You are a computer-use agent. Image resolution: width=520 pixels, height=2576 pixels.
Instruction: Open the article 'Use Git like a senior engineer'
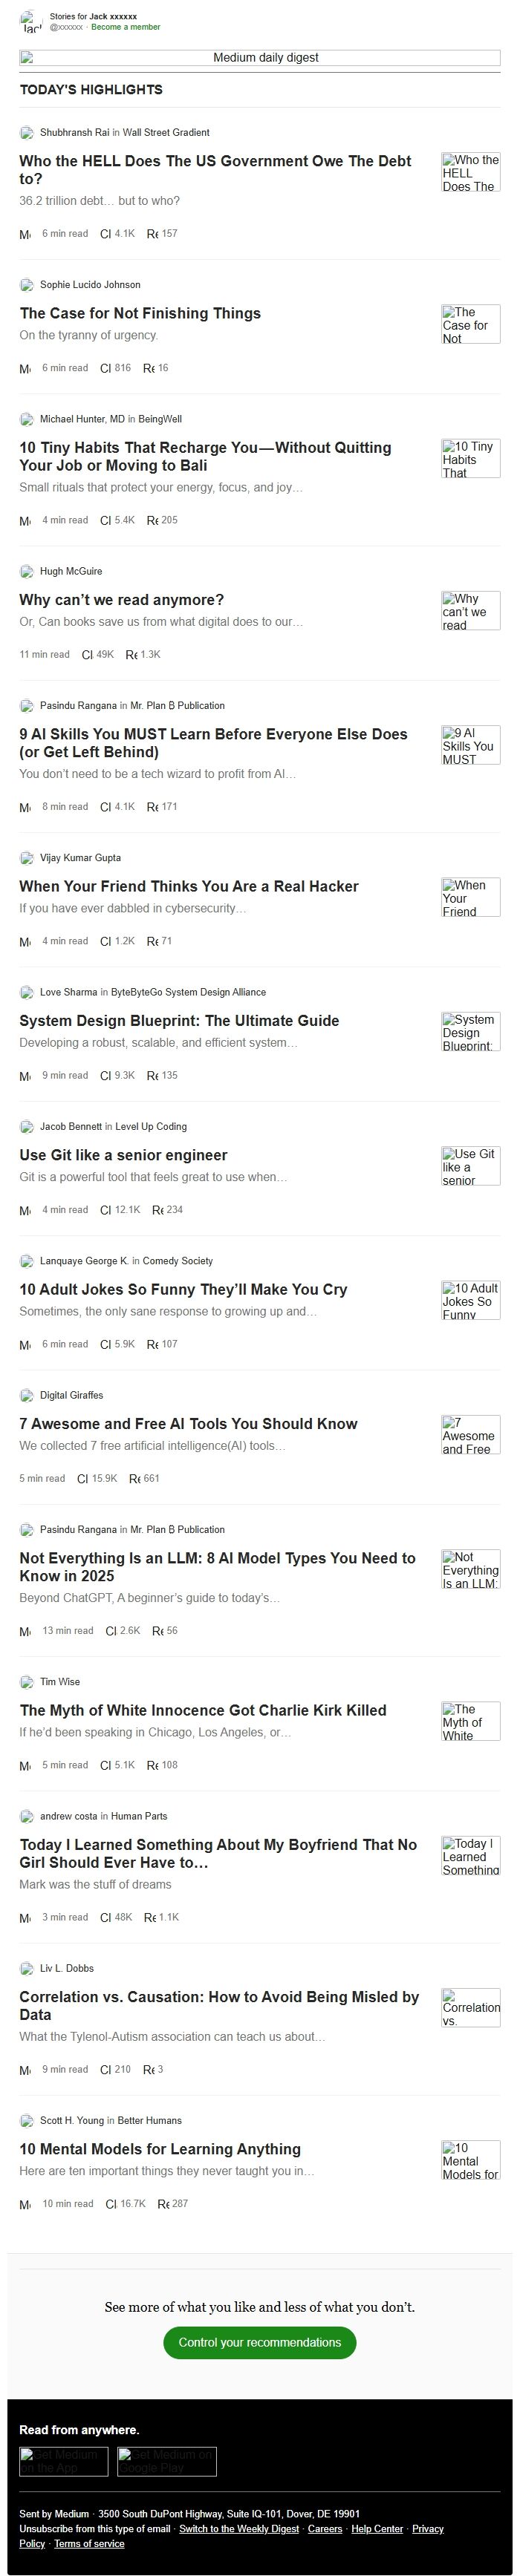click(x=123, y=1155)
